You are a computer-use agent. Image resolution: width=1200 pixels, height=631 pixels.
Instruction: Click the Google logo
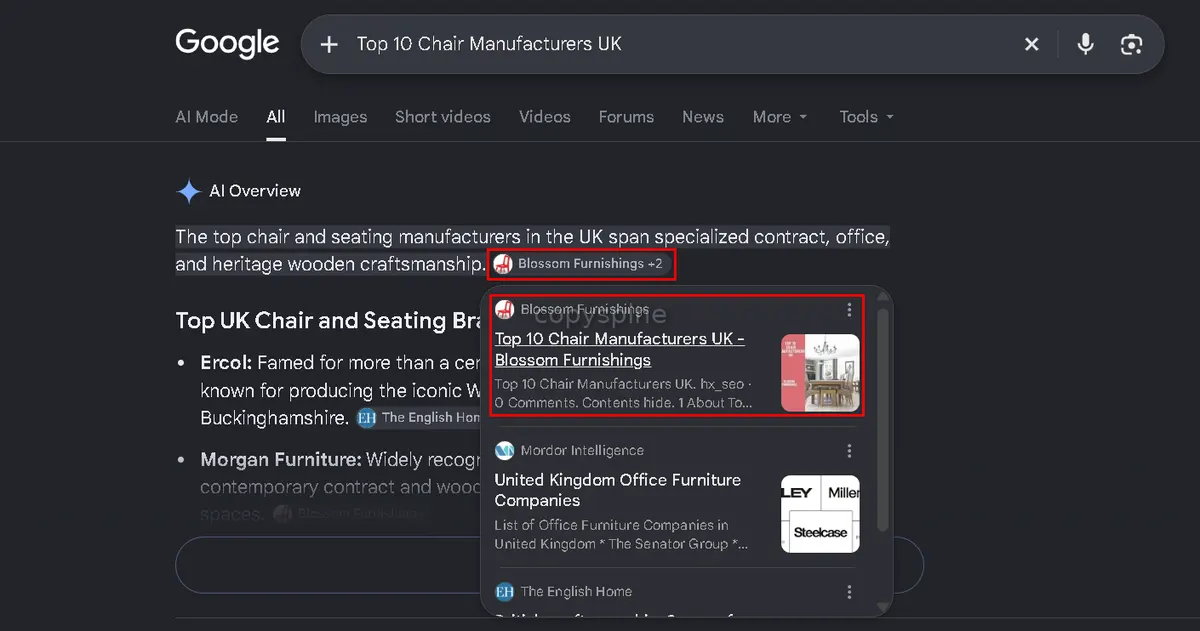click(x=227, y=43)
